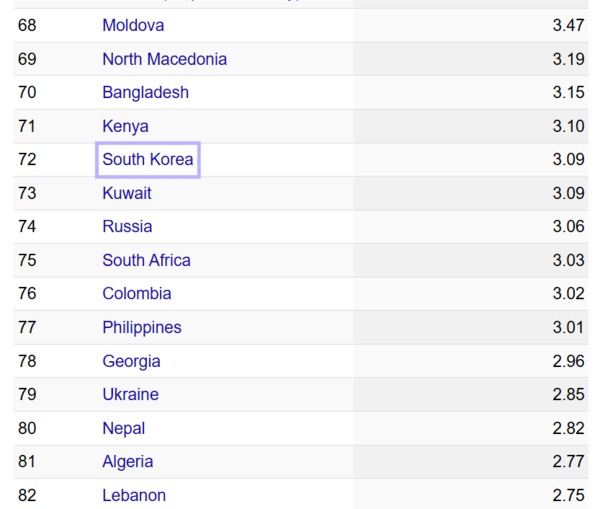Visit the Algeria link
Viewport: 600px width, 509px height.
click(x=128, y=462)
